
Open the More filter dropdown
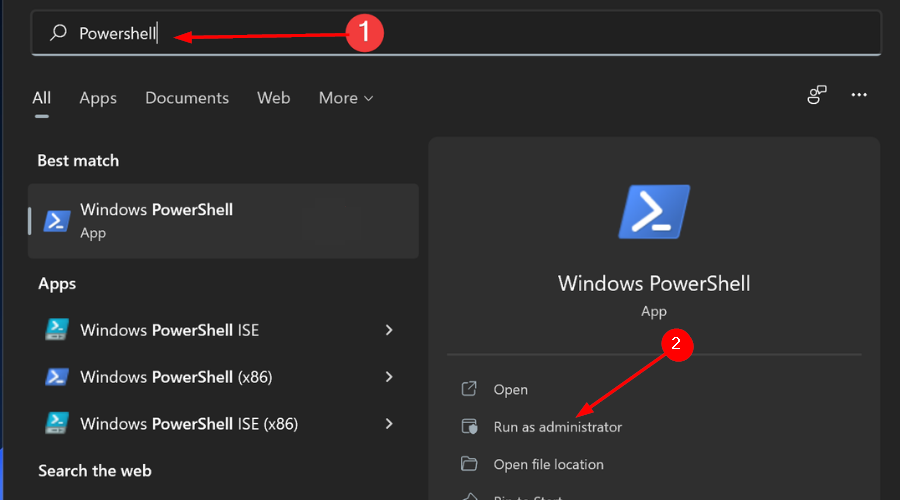click(x=346, y=98)
